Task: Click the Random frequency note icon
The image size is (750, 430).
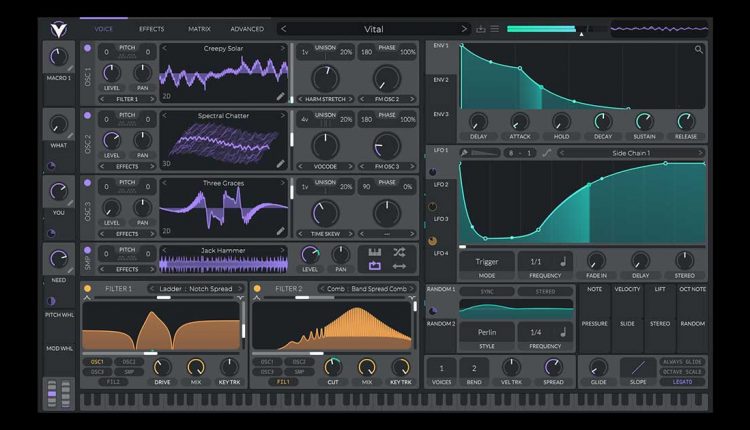Action: 563,331
